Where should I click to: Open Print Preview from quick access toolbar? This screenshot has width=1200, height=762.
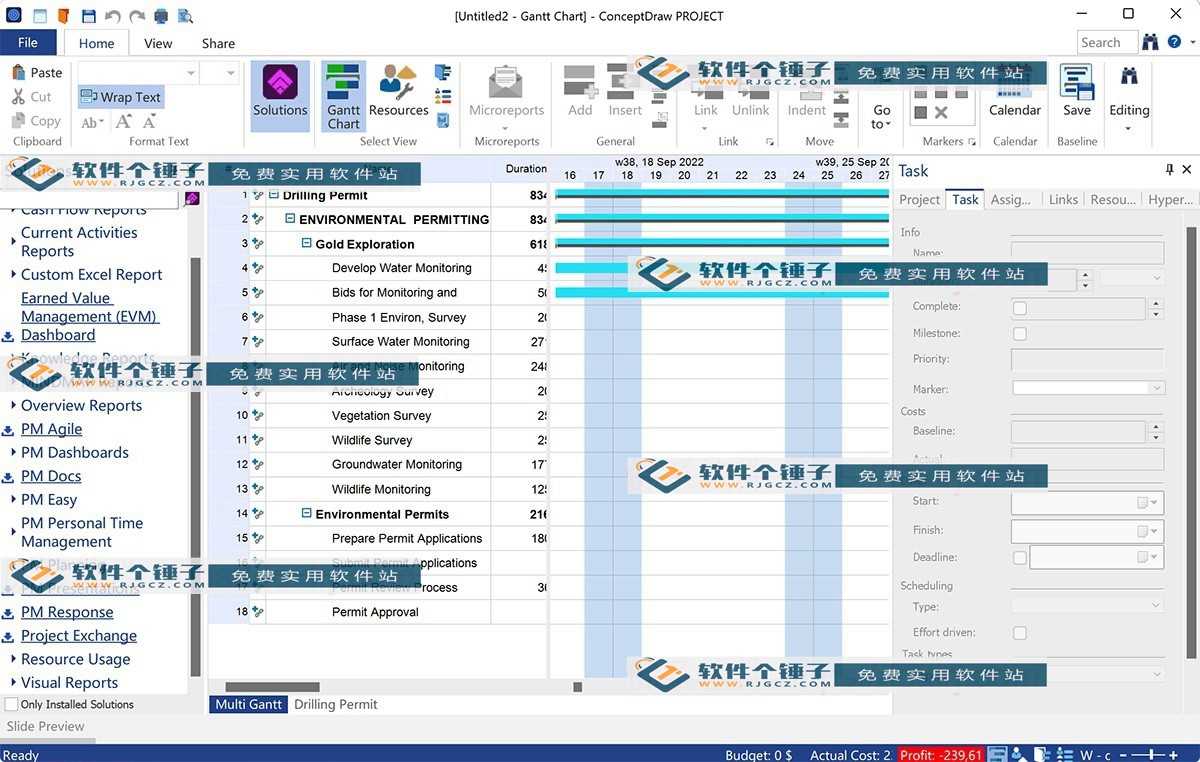pos(186,16)
